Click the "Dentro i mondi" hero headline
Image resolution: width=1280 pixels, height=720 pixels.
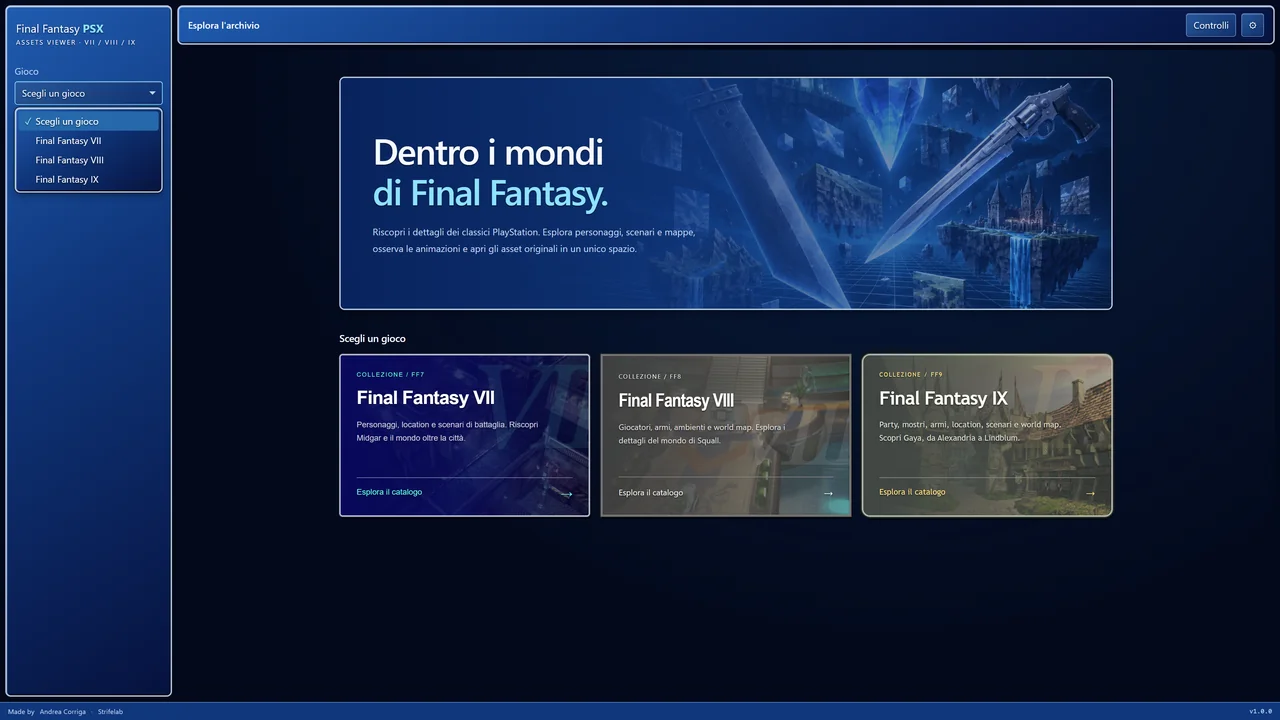pos(488,152)
